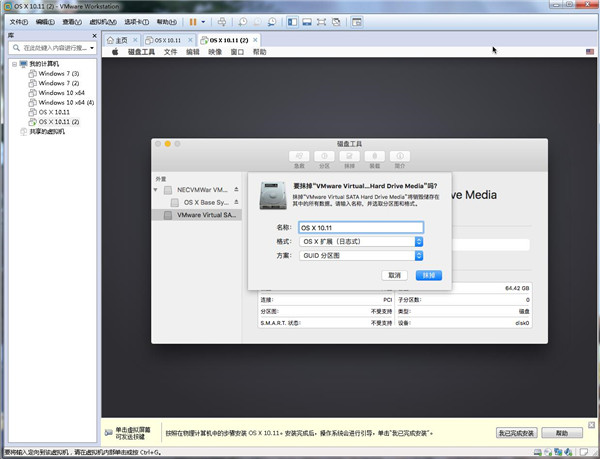
Task: Open the macOS 映像 menu
Action: click(x=215, y=52)
